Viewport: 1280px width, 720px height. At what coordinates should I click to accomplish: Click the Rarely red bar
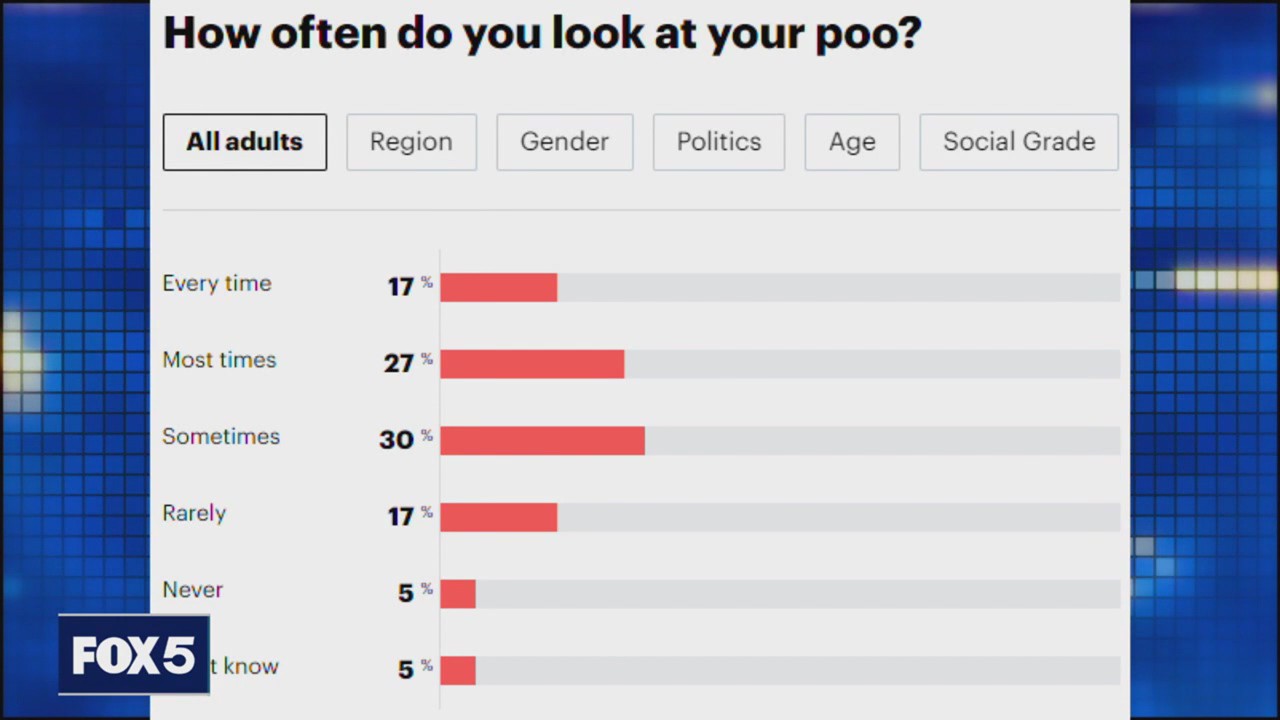pyautogui.click(x=498, y=517)
